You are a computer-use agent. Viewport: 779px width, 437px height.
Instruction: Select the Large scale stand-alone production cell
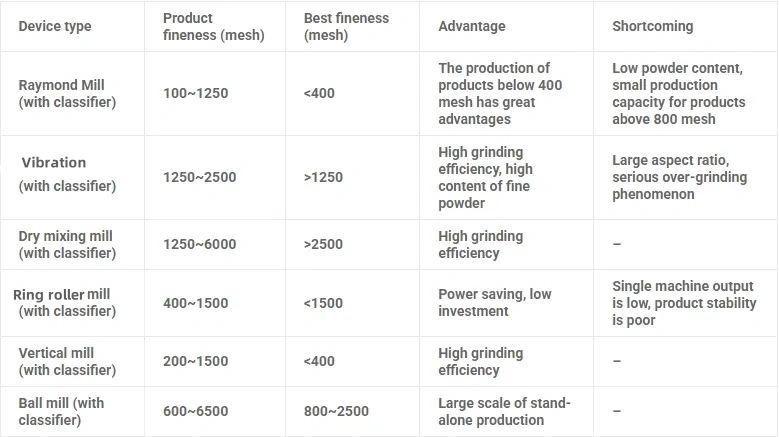click(504, 411)
